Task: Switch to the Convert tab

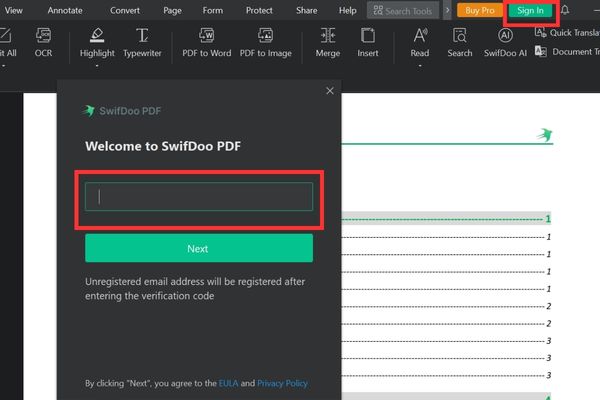Action: tap(125, 10)
